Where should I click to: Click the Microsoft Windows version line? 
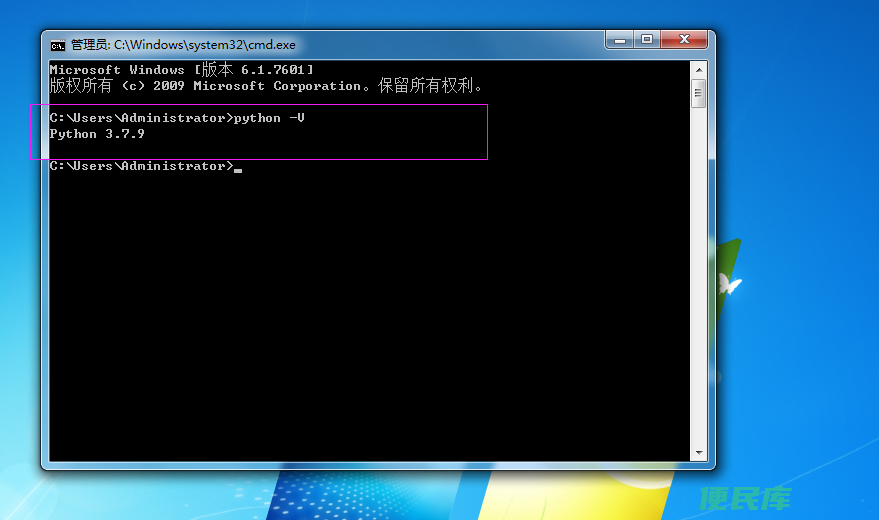coord(182,70)
